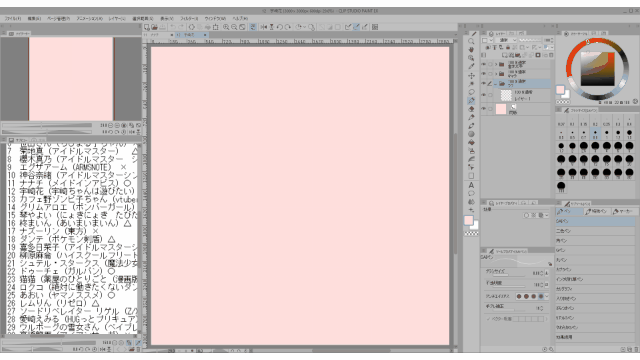
Task: Click the Zoom Out magnifier in command bar
Action: coord(234,27)
